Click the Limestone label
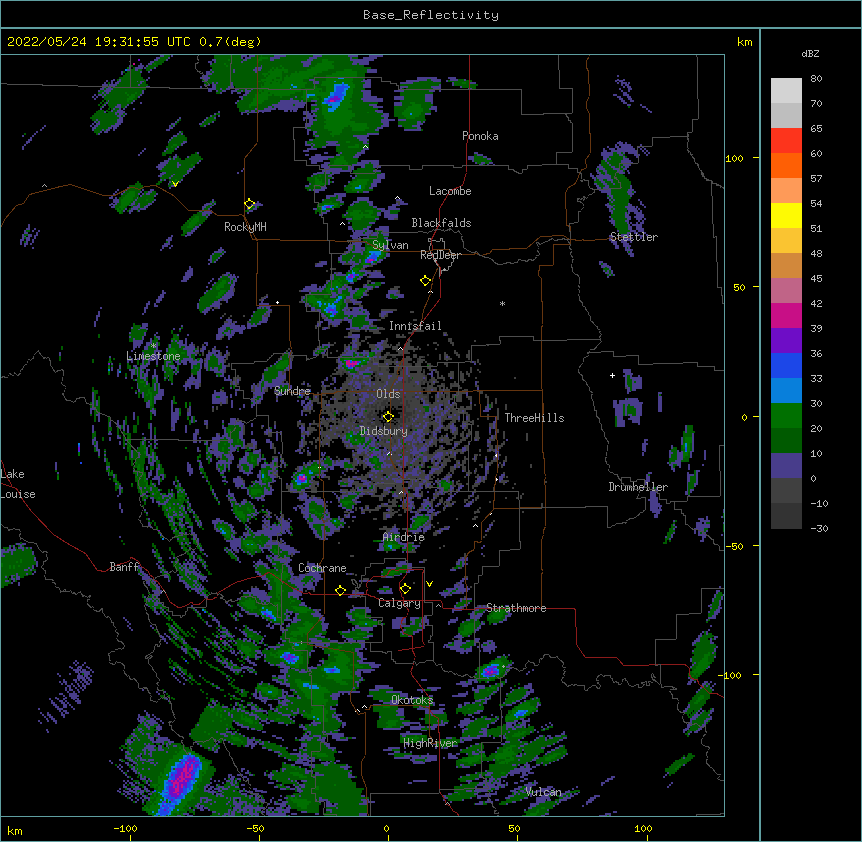 click(153, 356)
